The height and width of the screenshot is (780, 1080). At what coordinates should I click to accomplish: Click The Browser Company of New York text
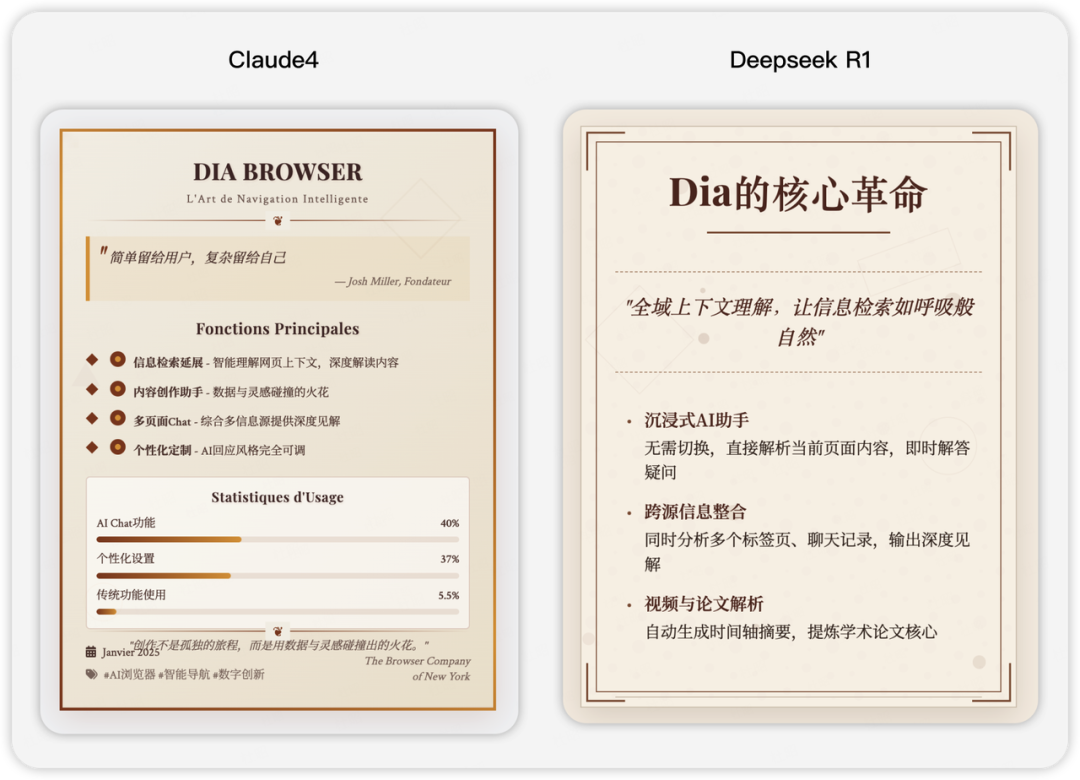point(417,667)
